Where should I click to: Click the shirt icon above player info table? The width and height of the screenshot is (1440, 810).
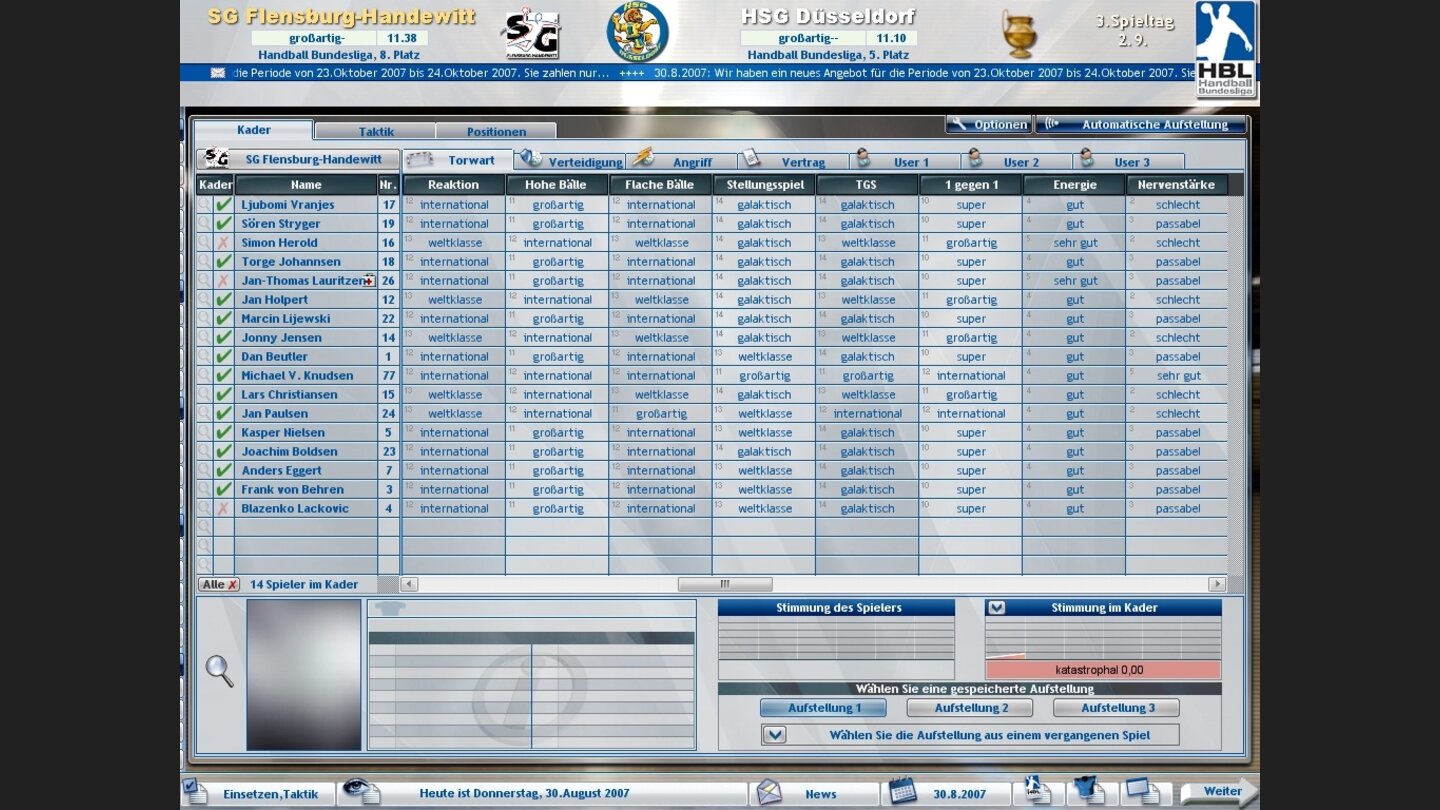[390, 607]
